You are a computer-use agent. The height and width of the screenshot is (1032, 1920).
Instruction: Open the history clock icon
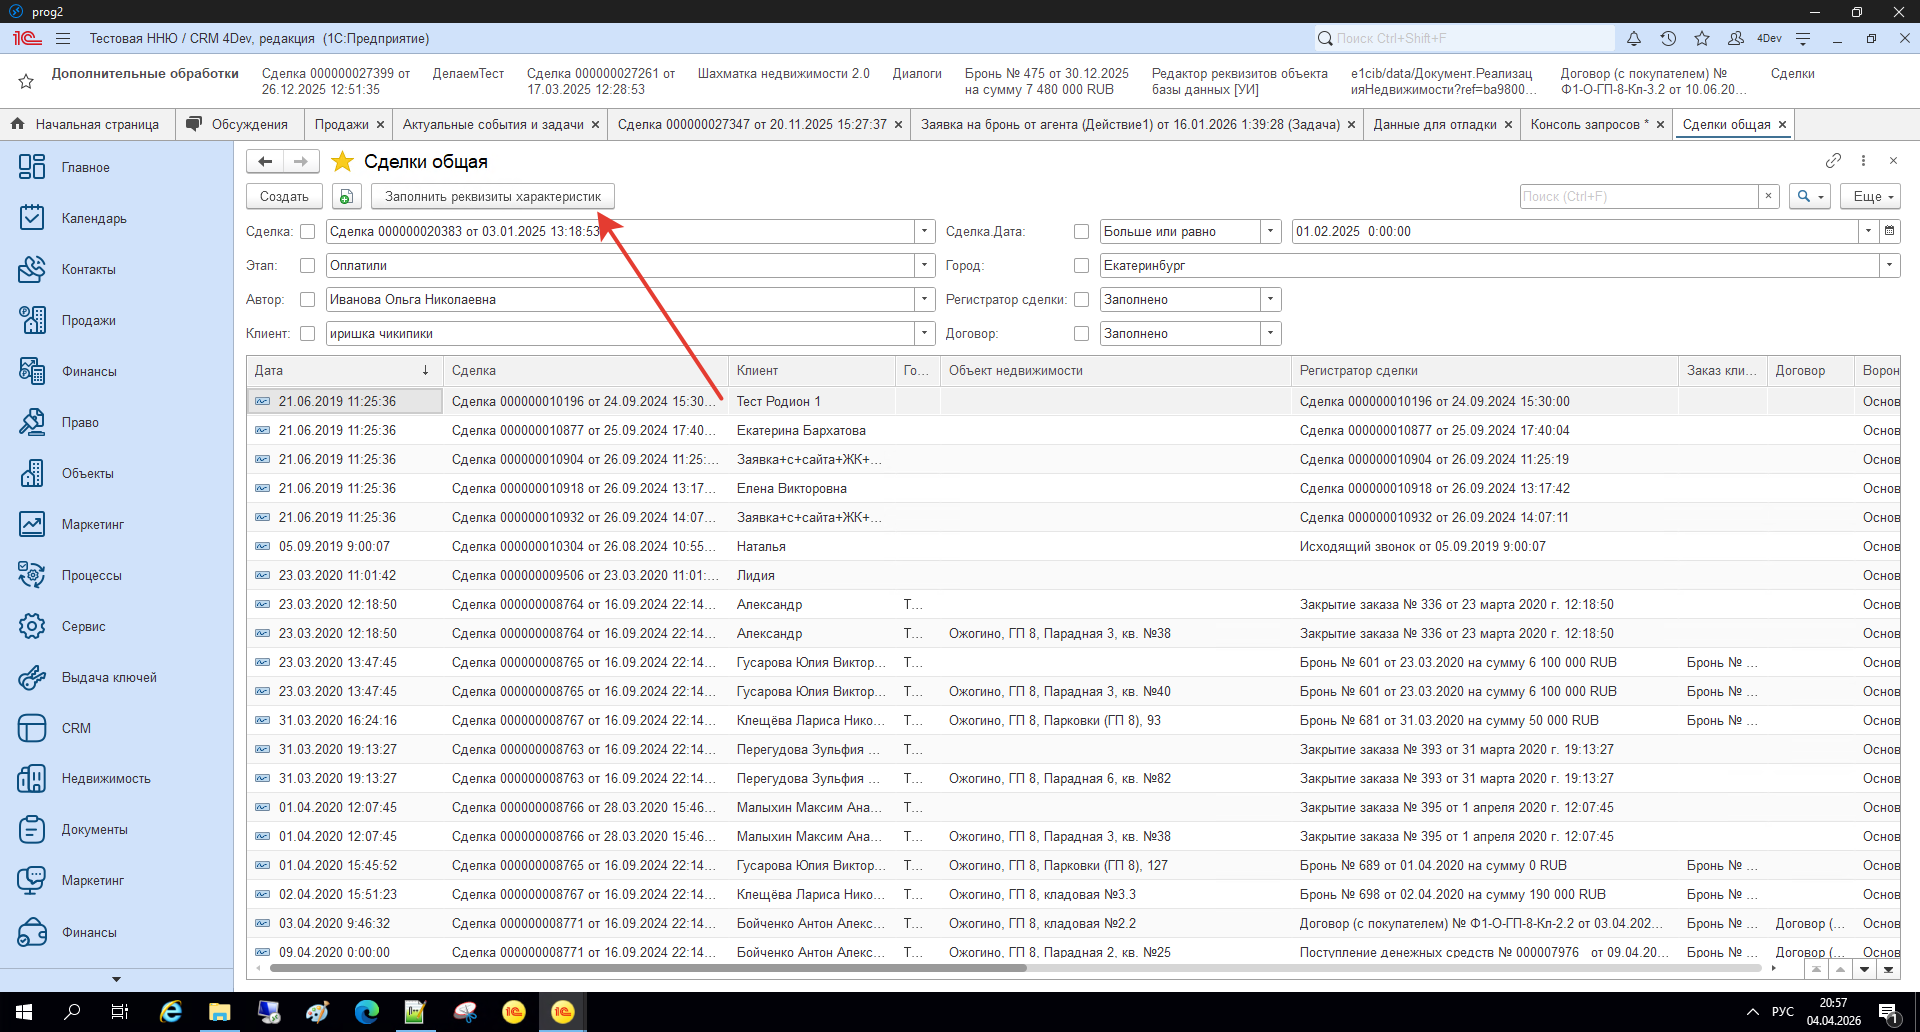tap(1668, 39)
